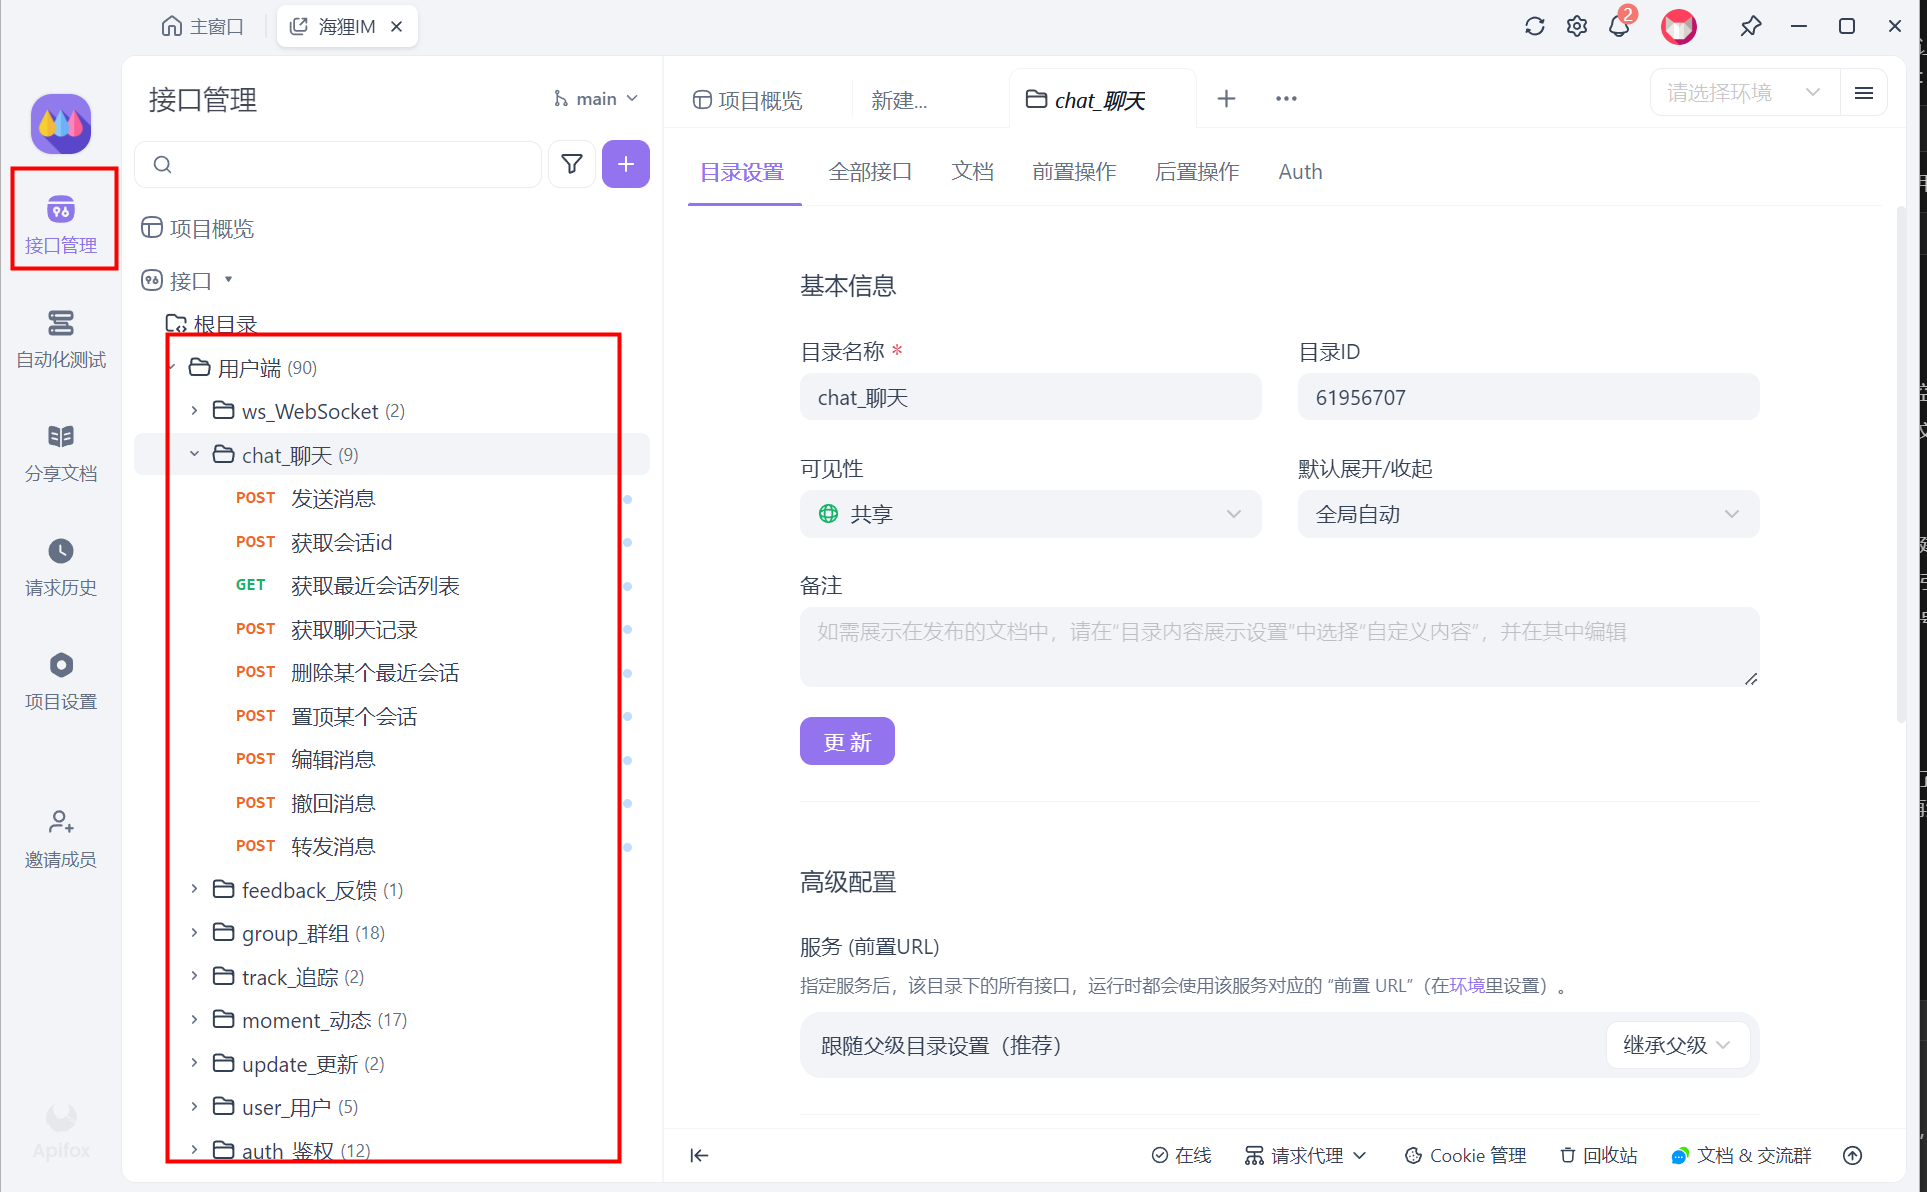1927x1192 pixels.
Task: Click 在线 status indicator
Action: [x=1181, y=1156]
